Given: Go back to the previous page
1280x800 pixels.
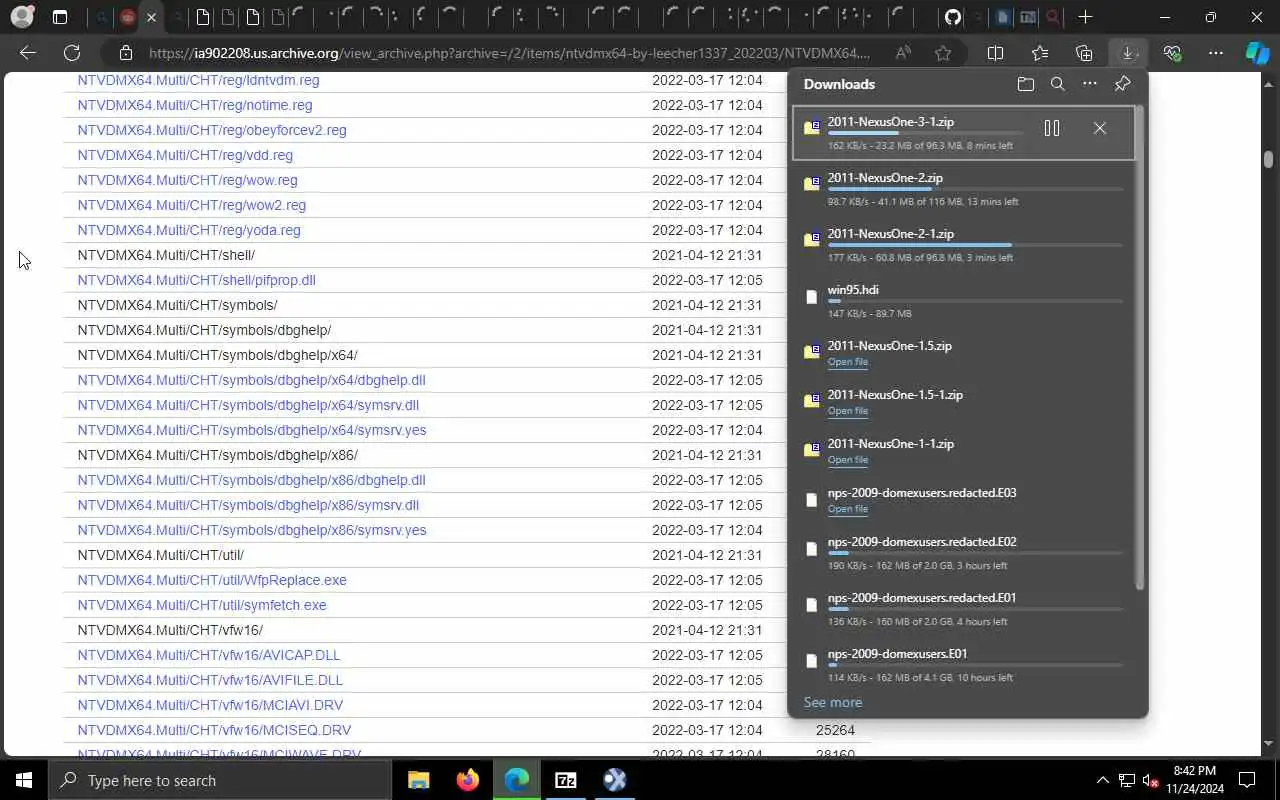Looking at the screenshot, I should (x=28, y=53).
